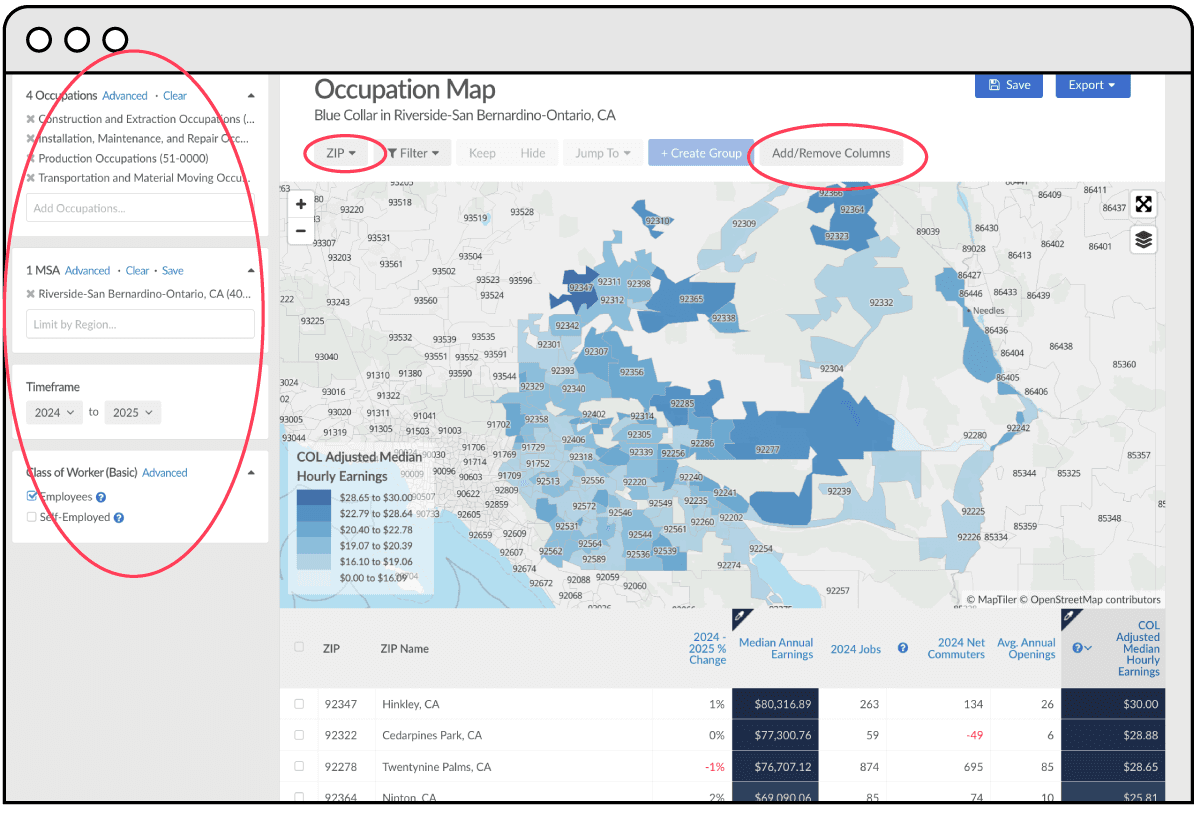Click the Add Occupations input field
Viewport: 1200px width, 813px height.
[x=140, y=208]
